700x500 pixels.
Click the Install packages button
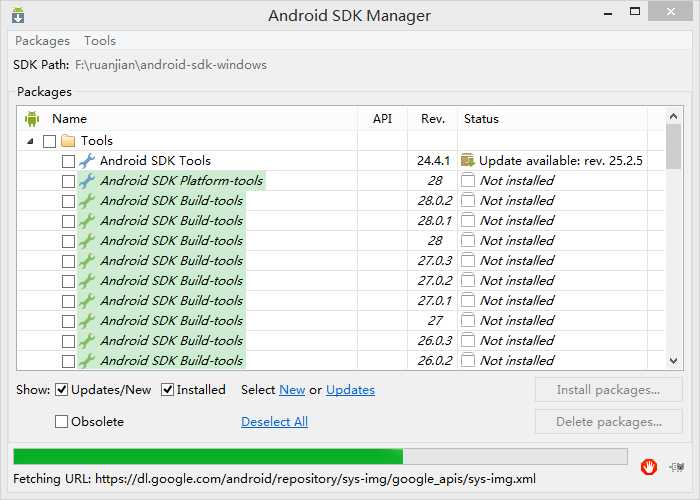click(x=608, y=390)
